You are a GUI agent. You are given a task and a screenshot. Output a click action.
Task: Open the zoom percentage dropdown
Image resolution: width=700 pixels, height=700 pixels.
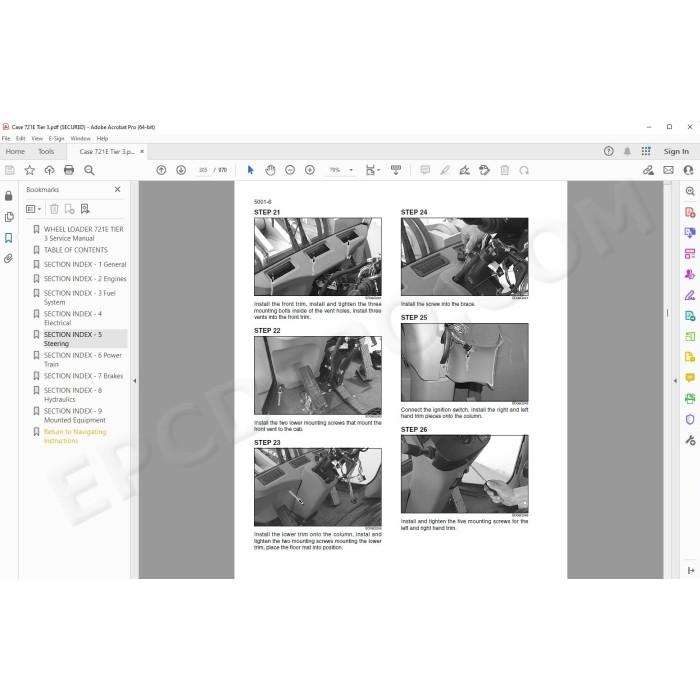point(351,170)
